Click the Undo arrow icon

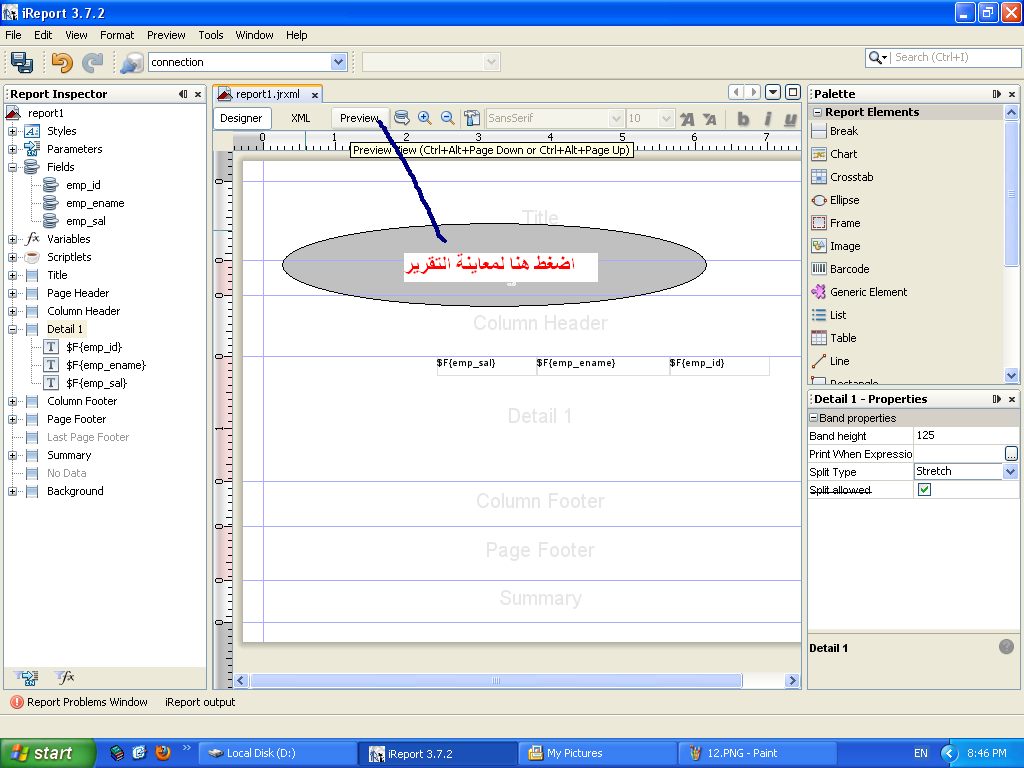tap(62, 62)
